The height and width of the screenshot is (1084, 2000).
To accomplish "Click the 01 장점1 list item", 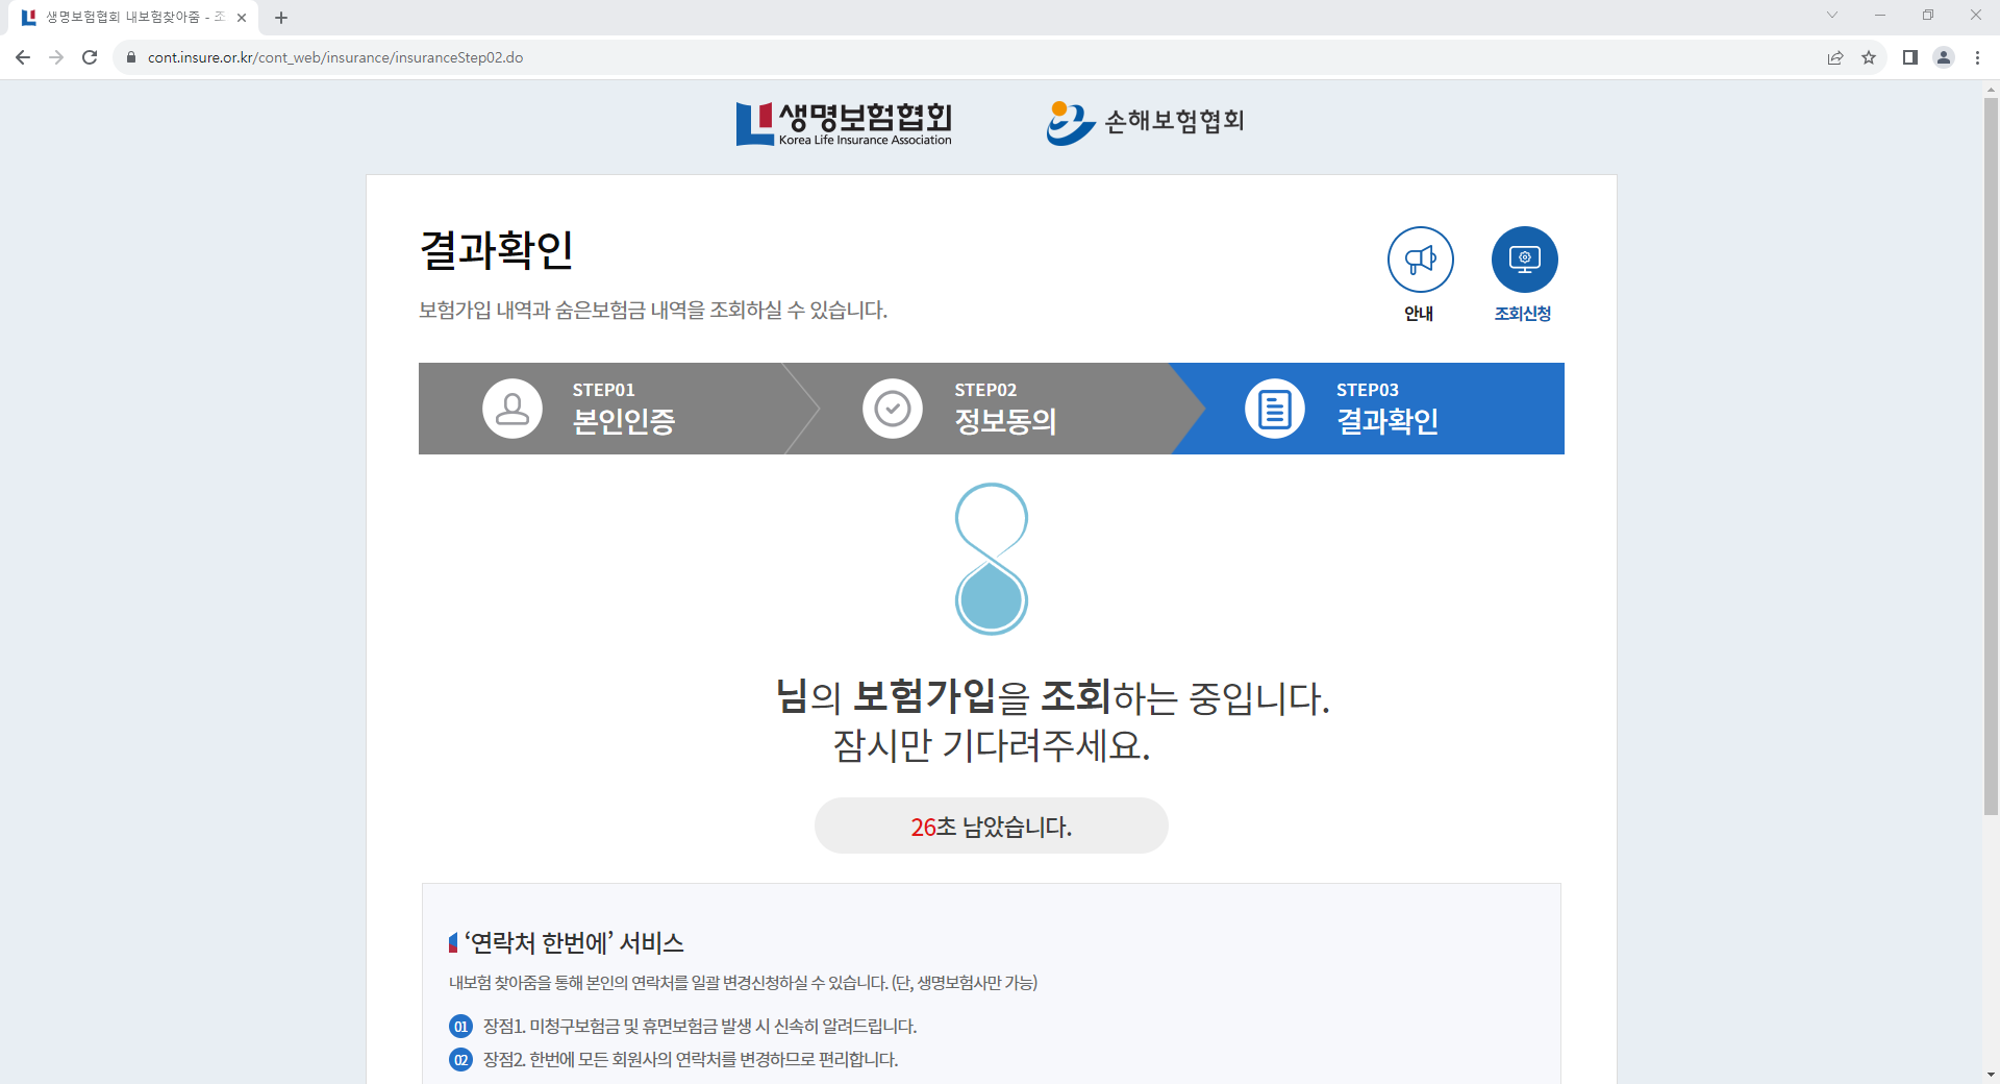I will (x=683, y=1026).
